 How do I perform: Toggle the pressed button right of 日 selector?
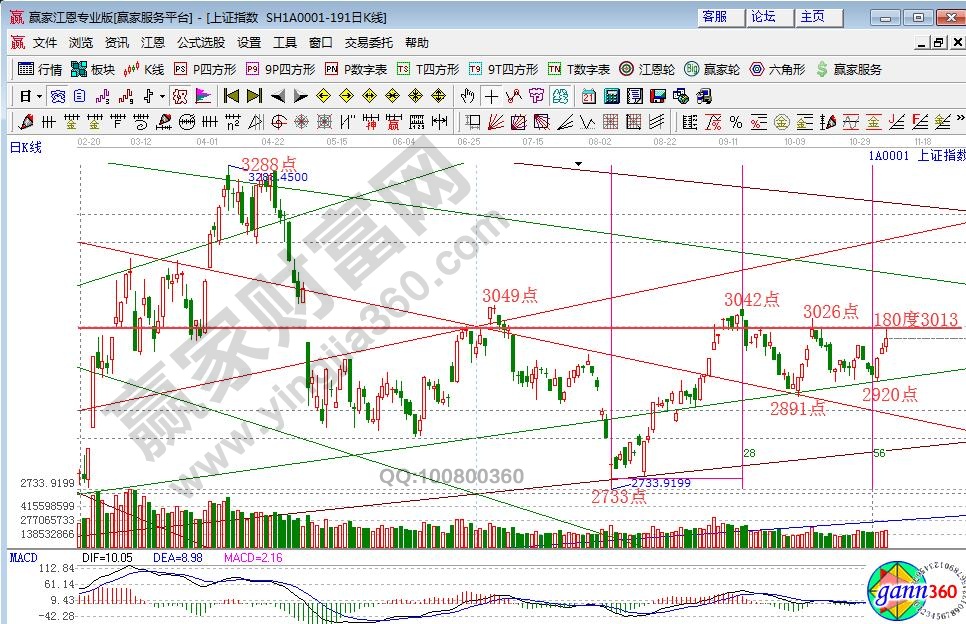pos(57,96)
